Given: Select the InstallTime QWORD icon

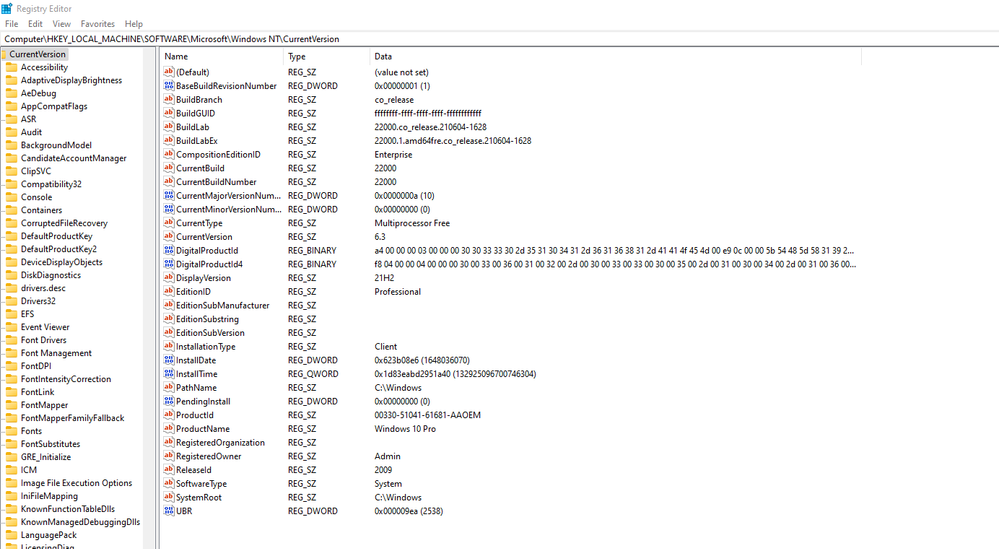Looking at the screenshot, I should click(x=169, y=374).
